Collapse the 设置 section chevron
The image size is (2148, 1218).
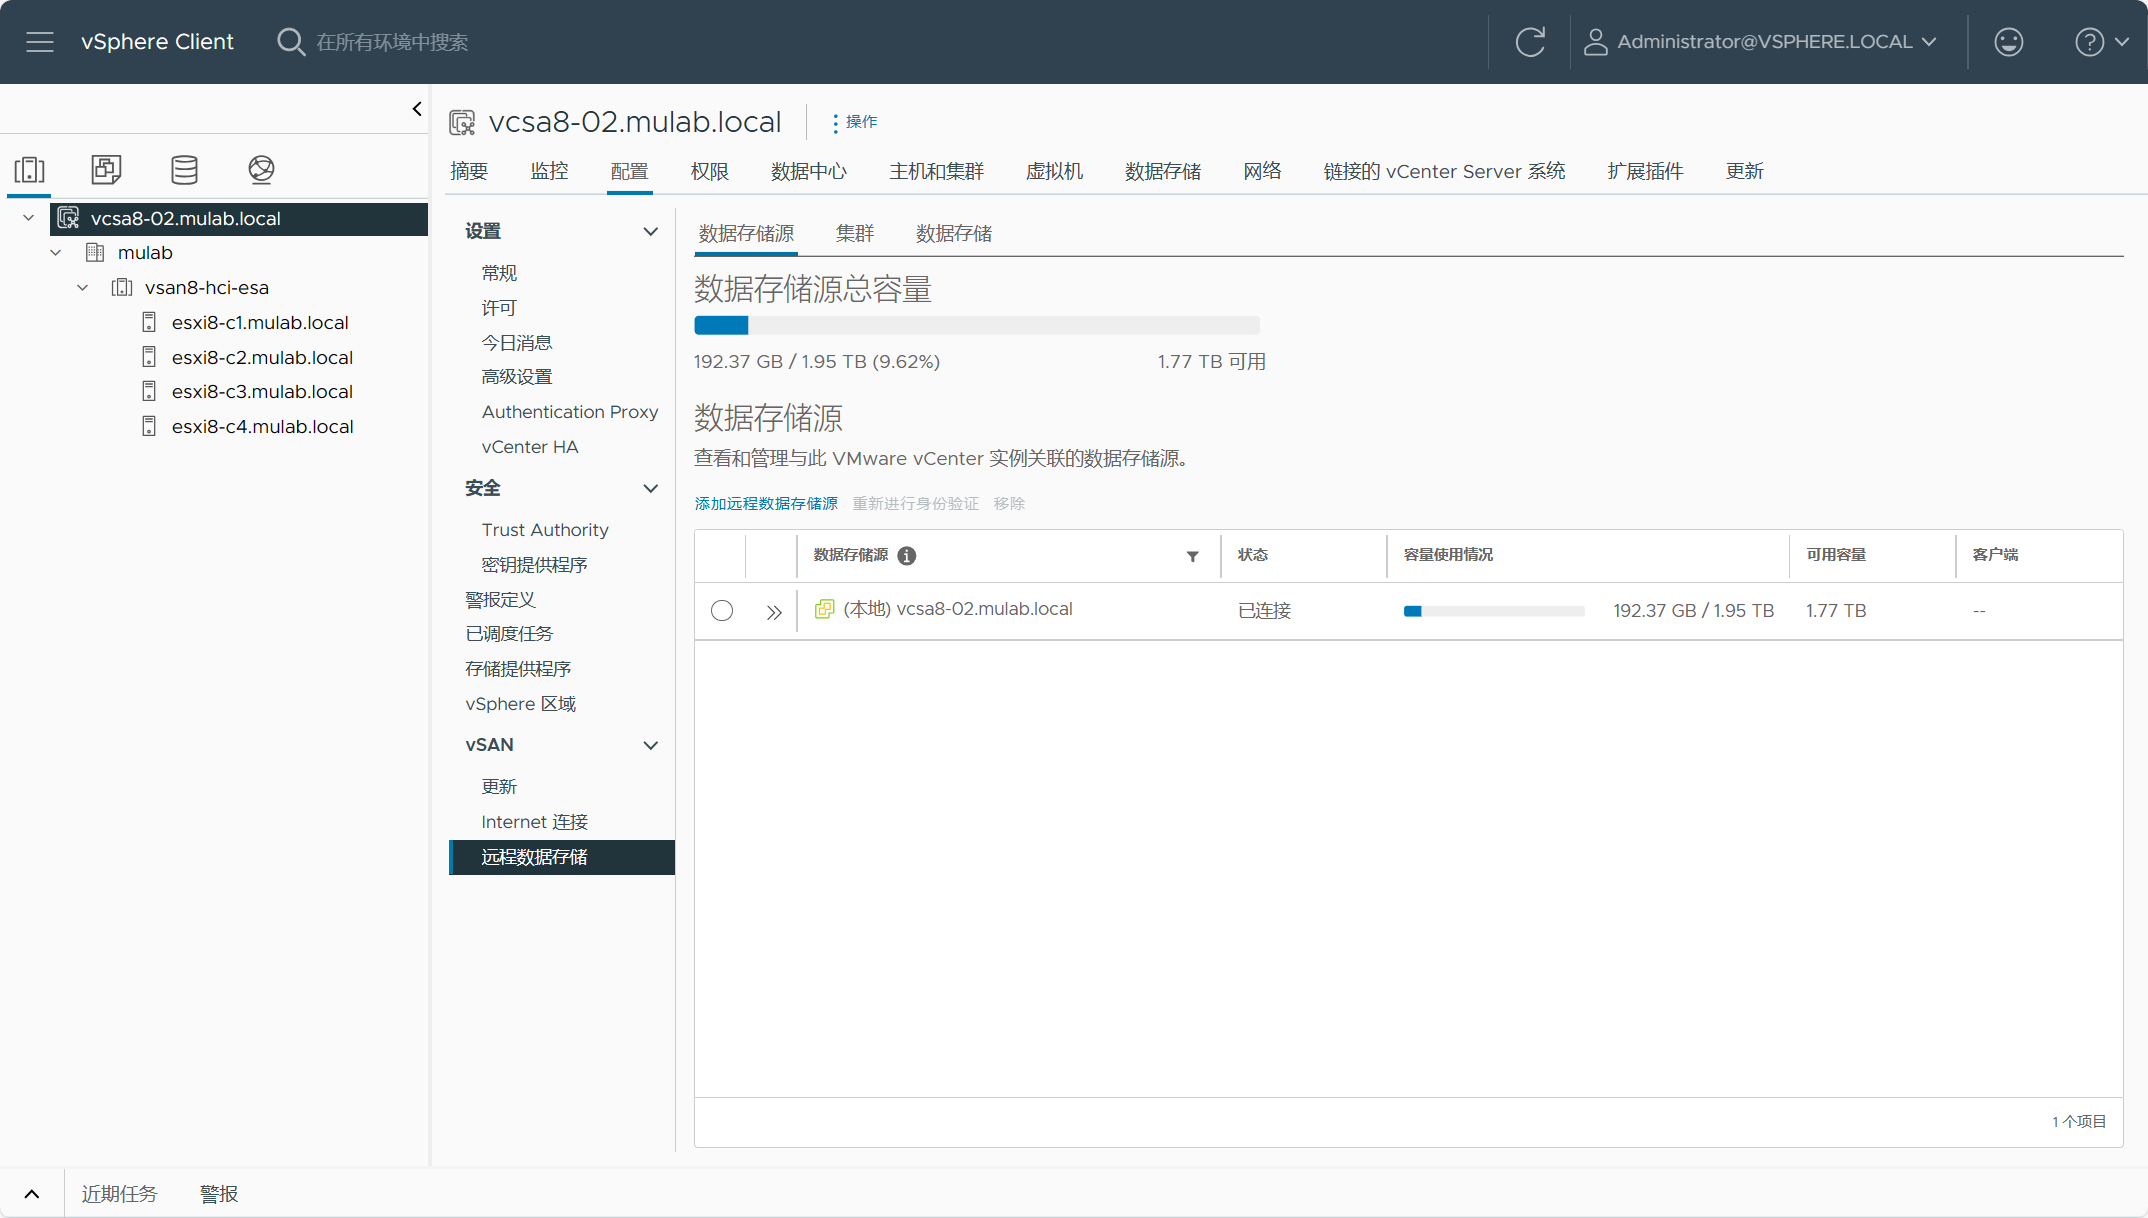651,232
